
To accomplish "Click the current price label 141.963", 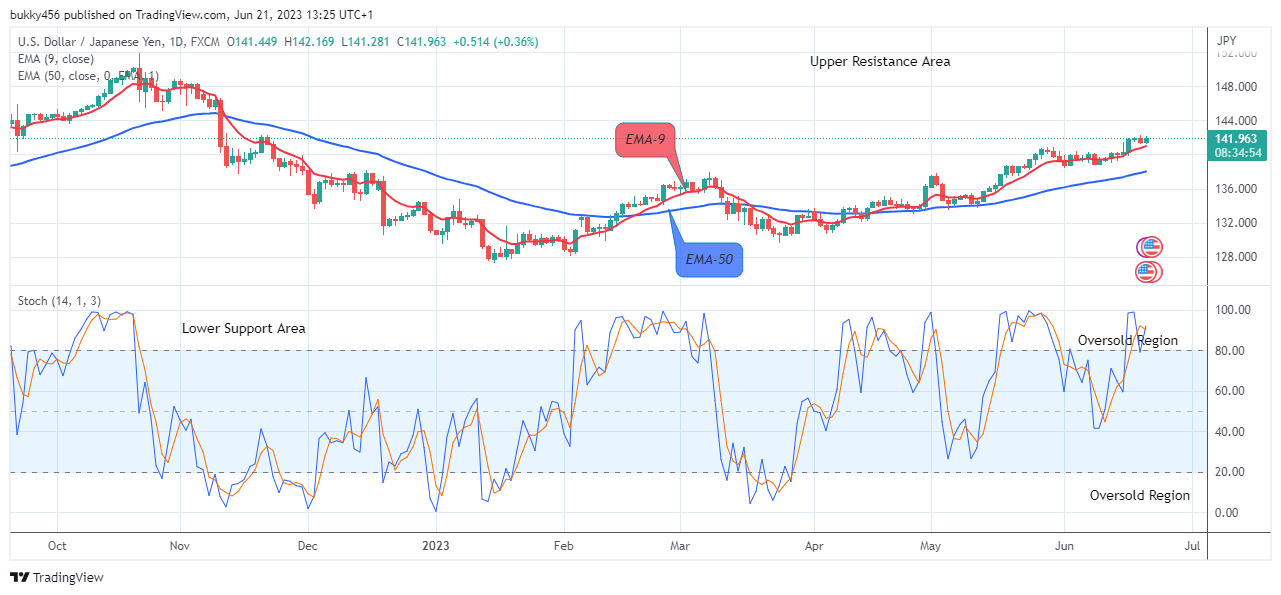I will (x=1236, y=139).
